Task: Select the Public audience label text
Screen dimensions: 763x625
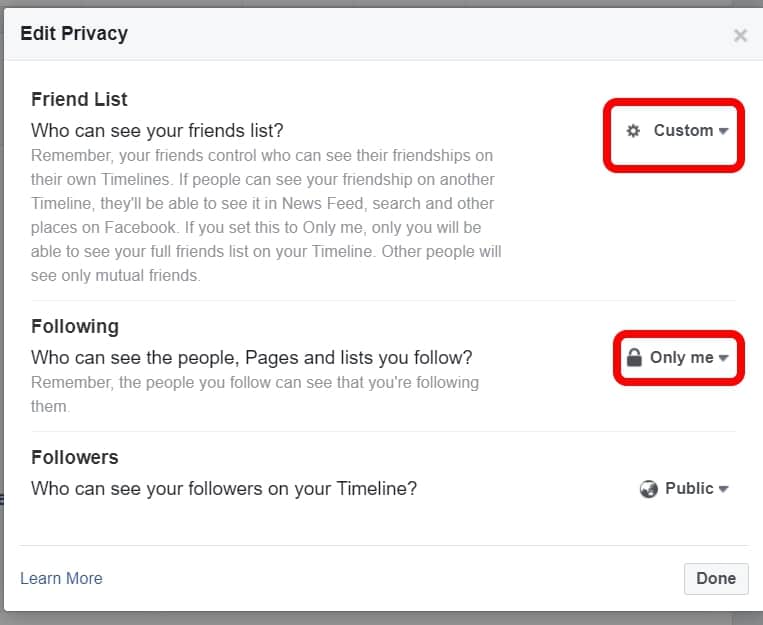Action: point(689,489)
